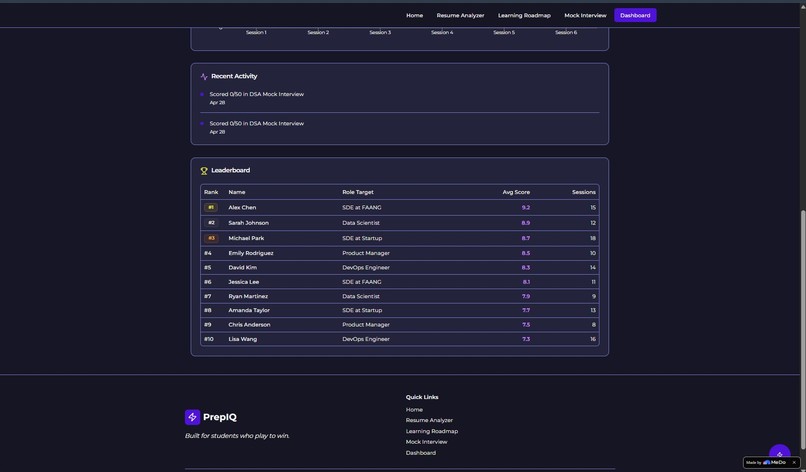This screenshot has width=806, height=472.
Task: Select Chris Anderson in the leaderboard
Action: (249, 325)
